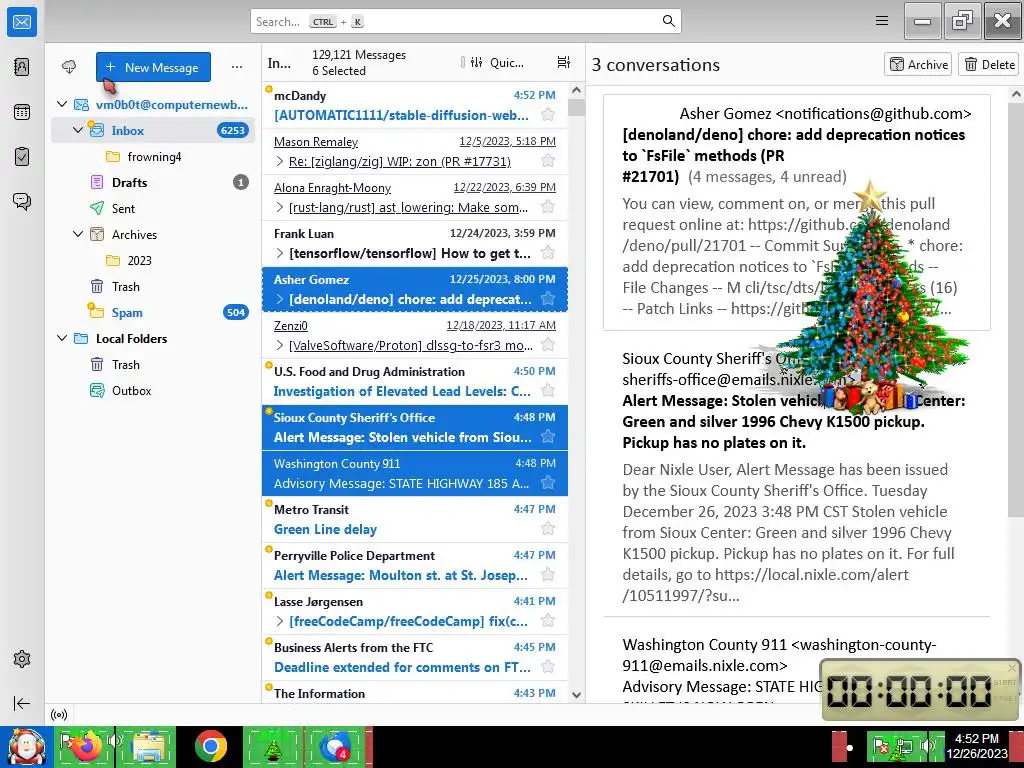
Task: Star the Asher Gomez deno message
Action: (548, 298)
